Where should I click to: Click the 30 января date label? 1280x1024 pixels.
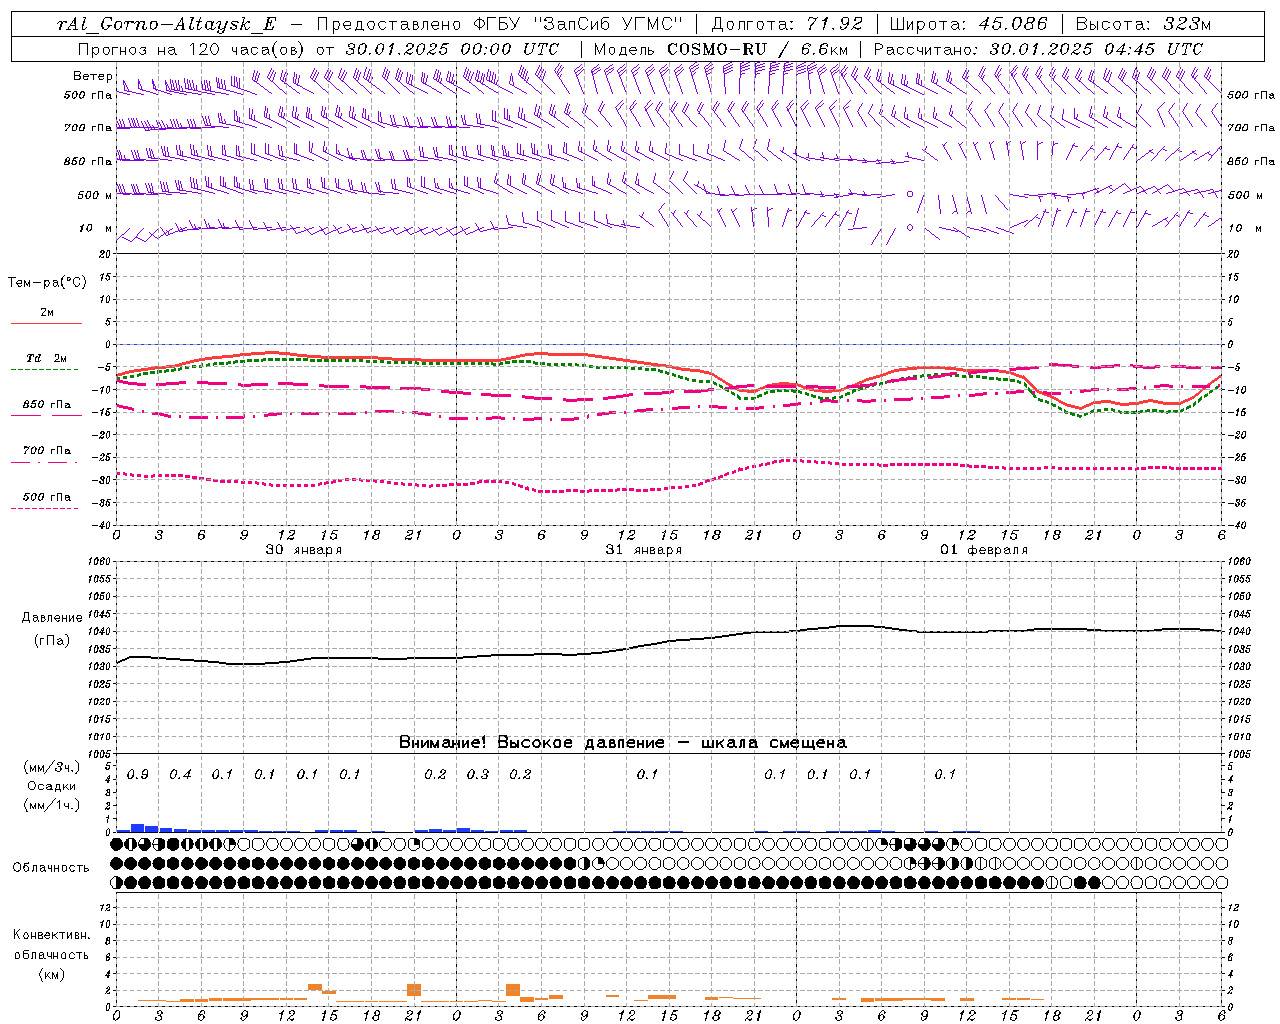pos(303,550)
